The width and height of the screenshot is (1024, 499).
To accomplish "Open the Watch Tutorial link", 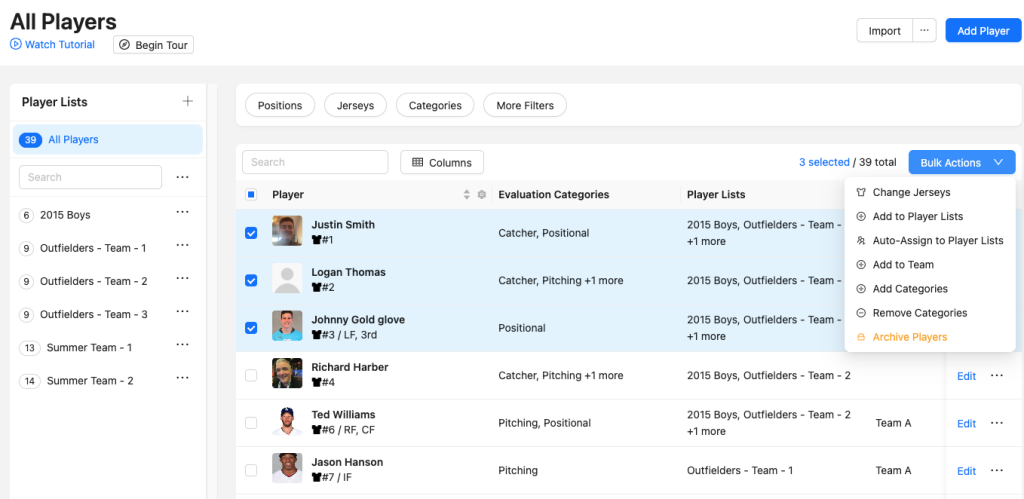I will coord(60,45).
